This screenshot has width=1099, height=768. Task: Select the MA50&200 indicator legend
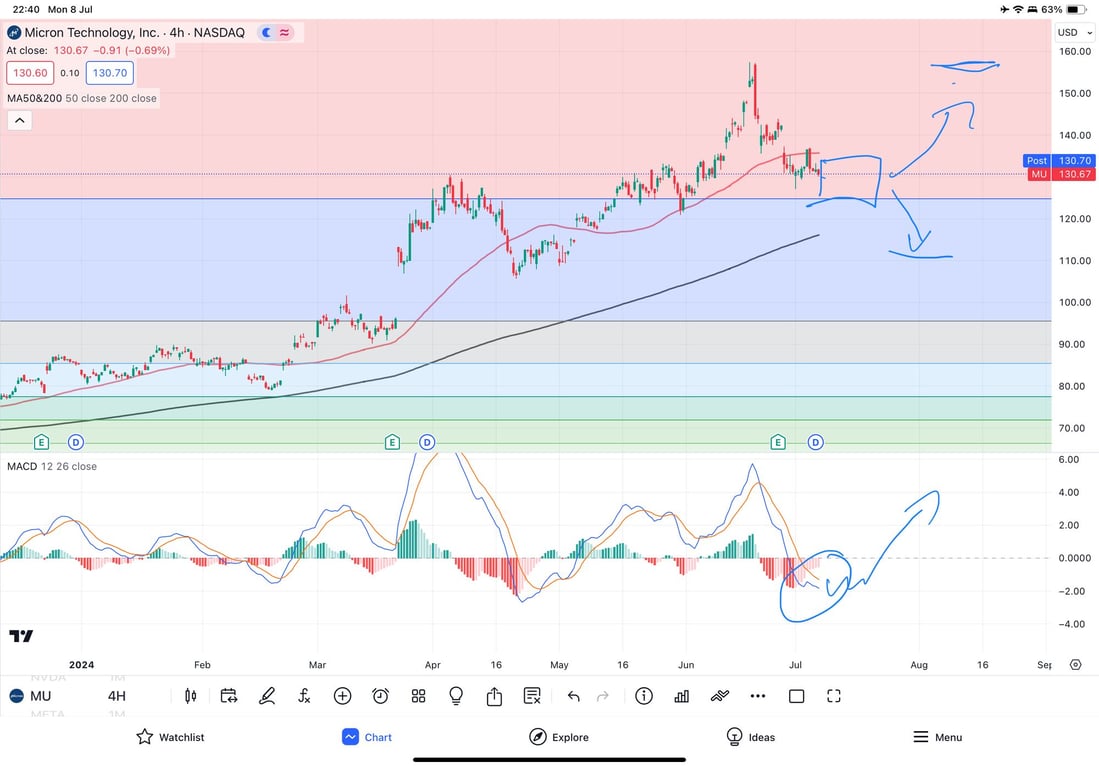point(82,98)
